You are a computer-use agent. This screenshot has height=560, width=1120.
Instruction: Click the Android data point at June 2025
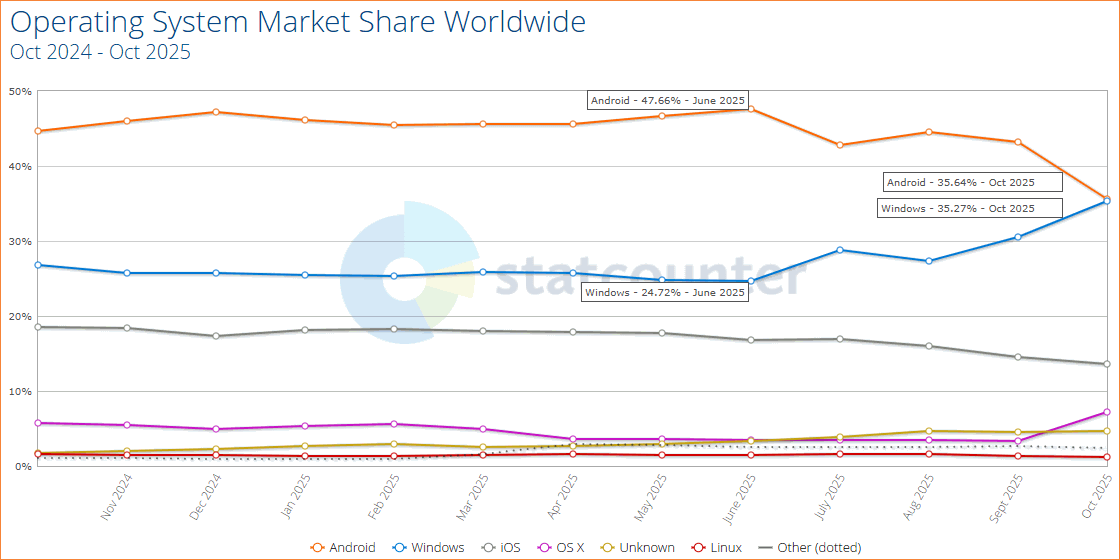pyautogui.click(x=750, y=108)
